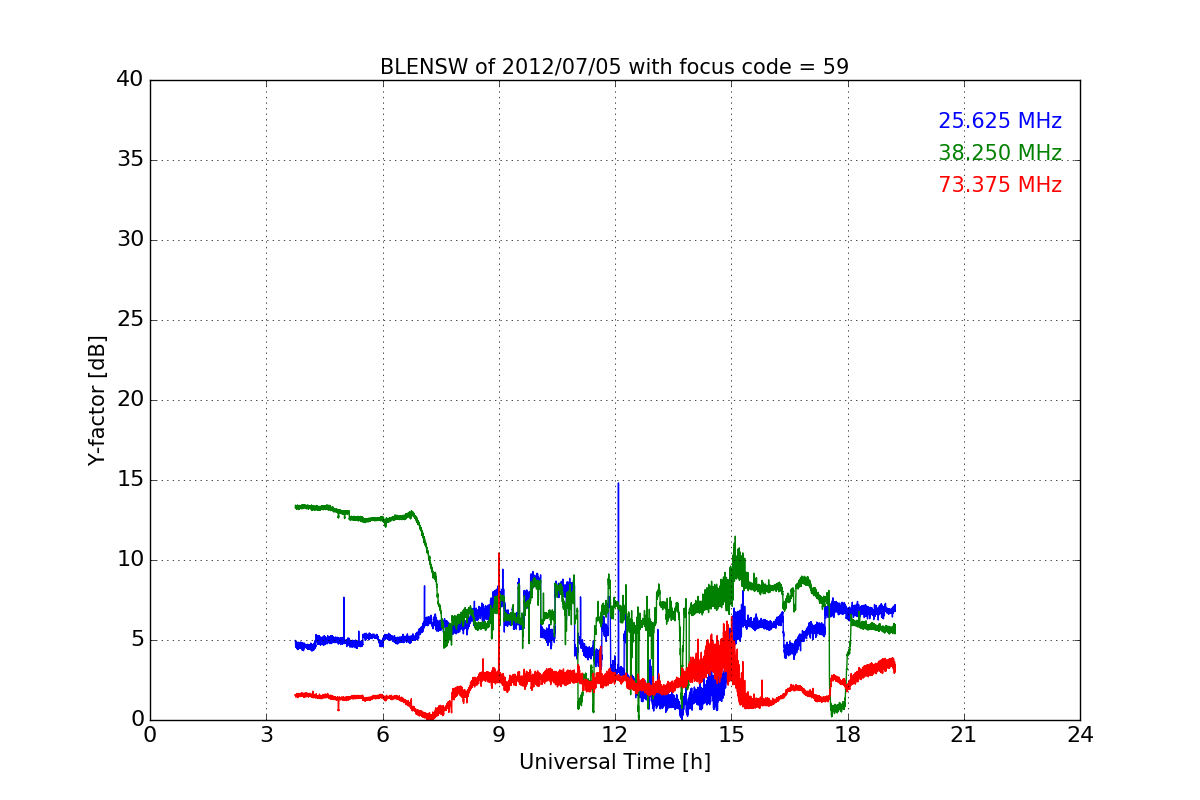
Task: Click y-axis tick label 20
Action: pos(130,400)
